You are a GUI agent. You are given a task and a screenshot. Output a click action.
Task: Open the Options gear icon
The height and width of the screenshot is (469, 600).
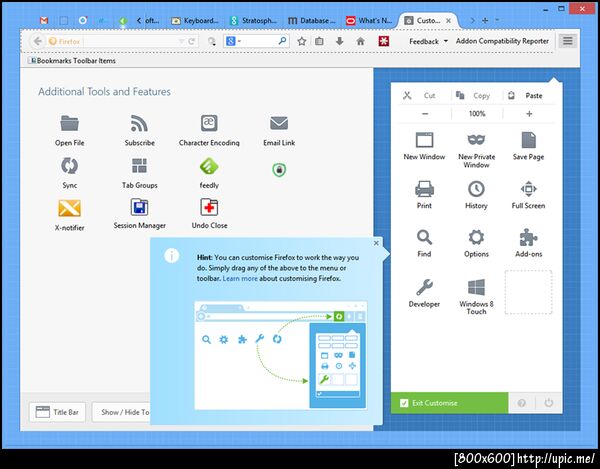tap(476, 237)
